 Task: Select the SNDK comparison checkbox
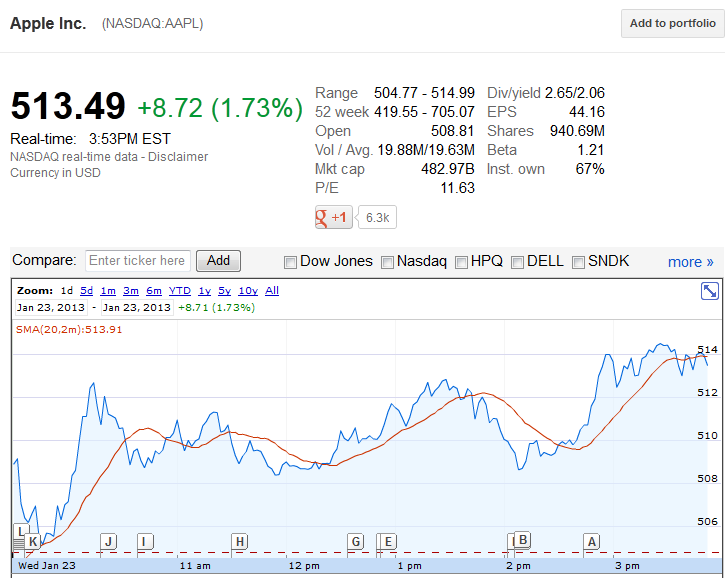pos(578,263)
